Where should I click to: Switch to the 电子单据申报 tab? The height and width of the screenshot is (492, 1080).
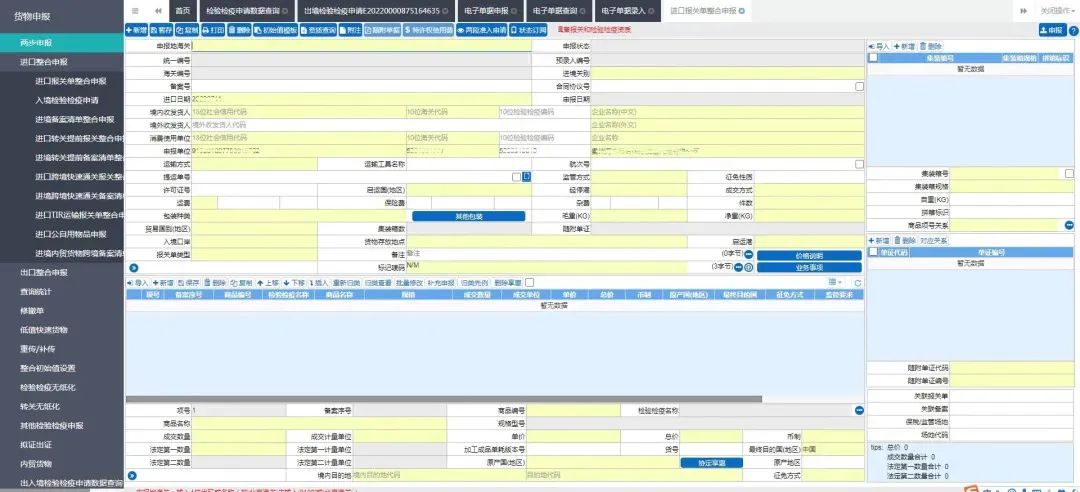coord(490,11)
